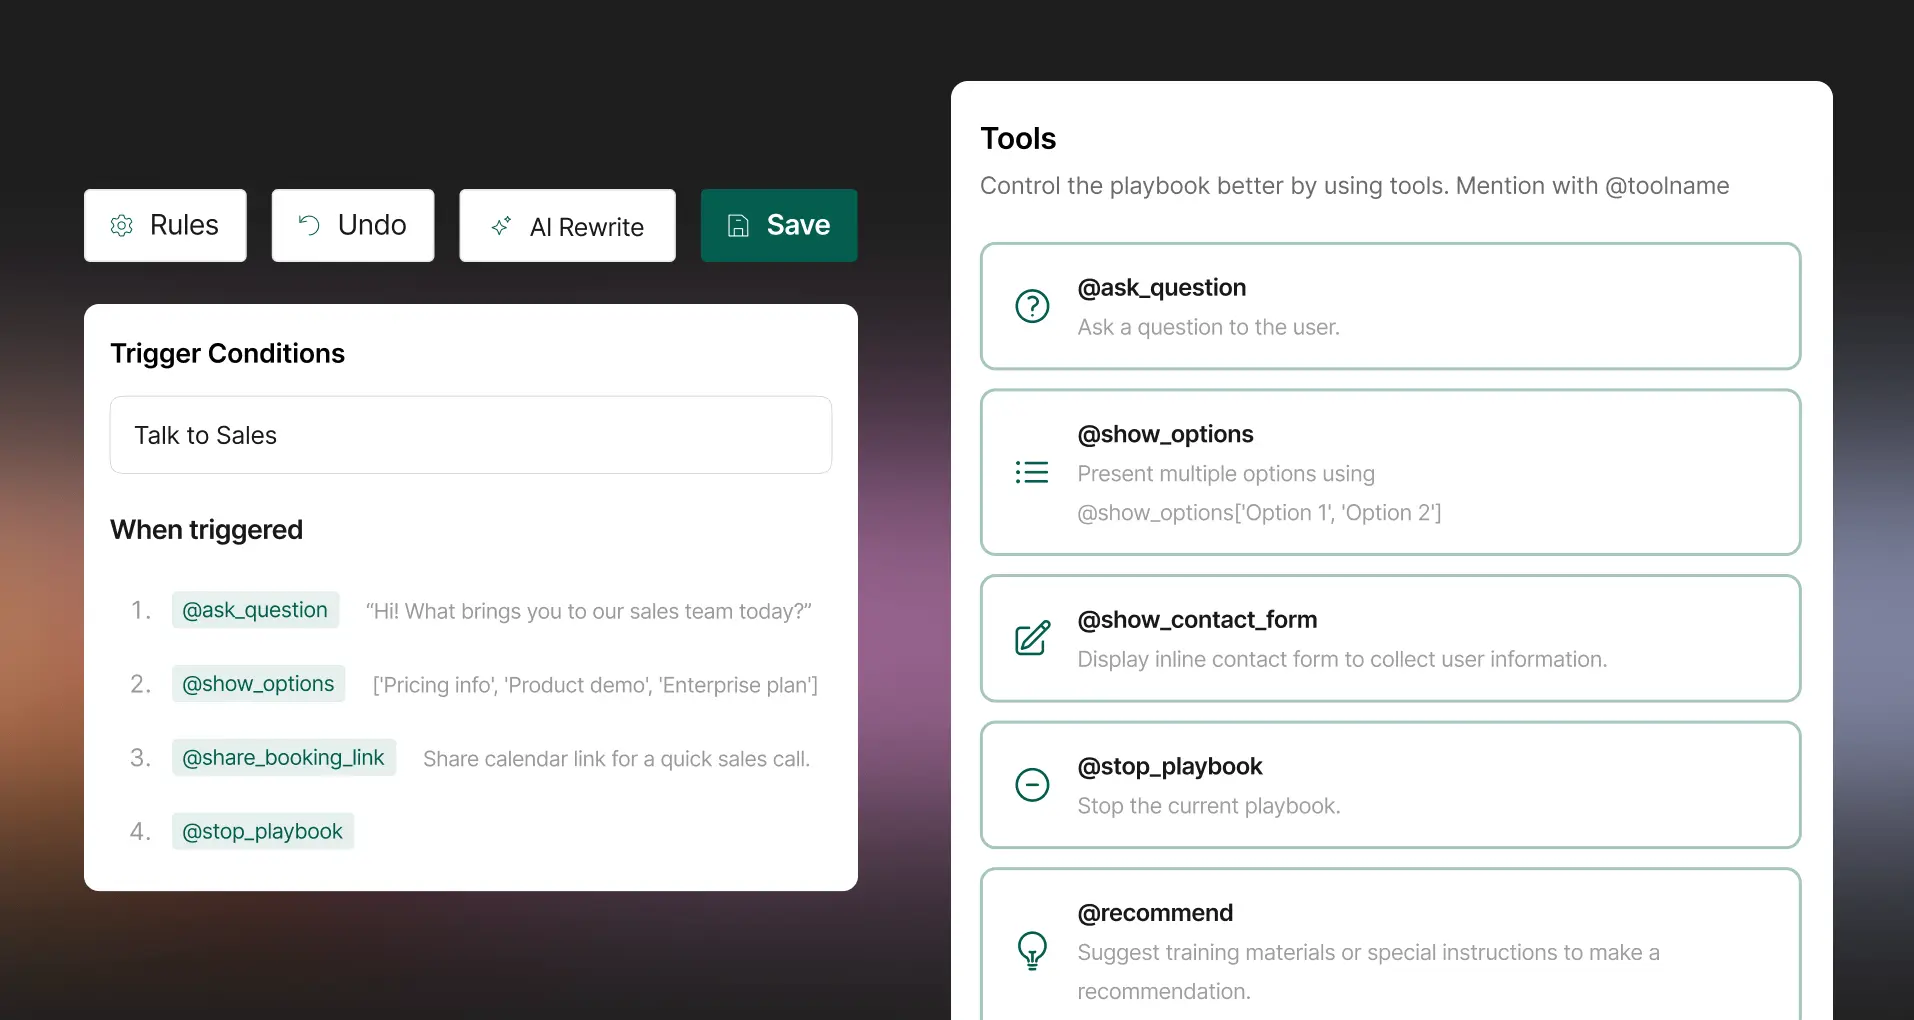Viewport: 1914px width, 1020px height.
Task: Select the @share_booking_link tag in step 3
Action: coord(283,758)
